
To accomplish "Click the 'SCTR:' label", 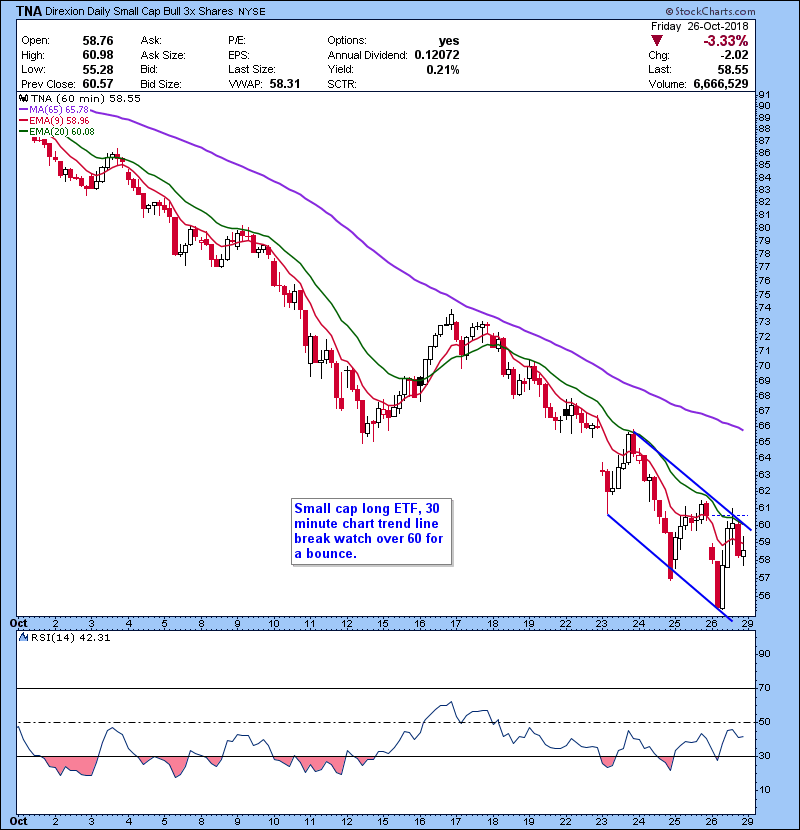I will [341, 84].
